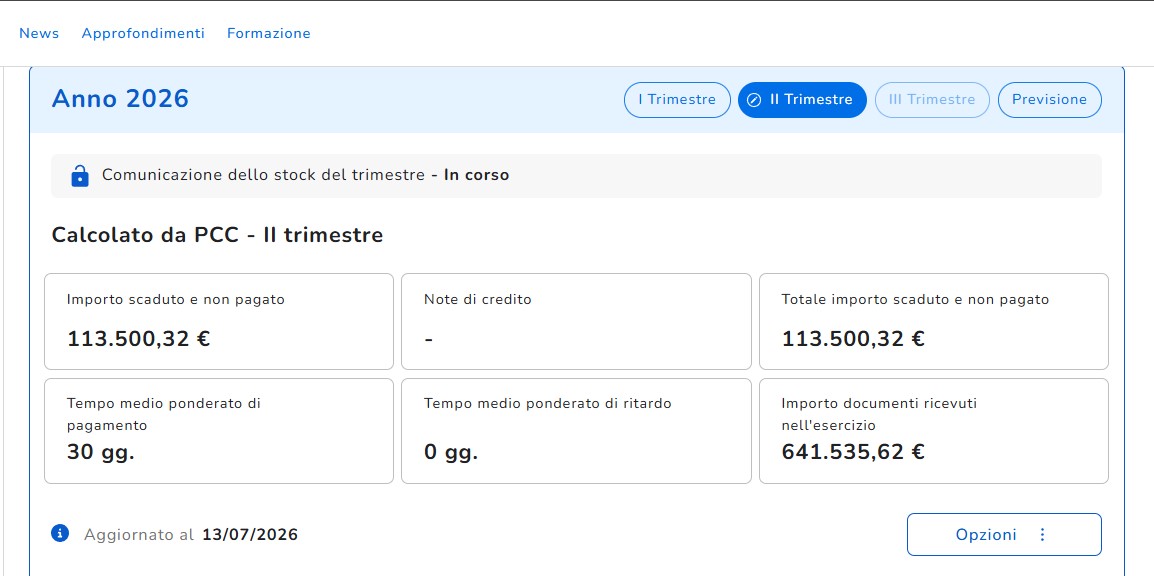Open the News link
The height and width of the screenshot is (576, 1154).
(x=39, y=33)
